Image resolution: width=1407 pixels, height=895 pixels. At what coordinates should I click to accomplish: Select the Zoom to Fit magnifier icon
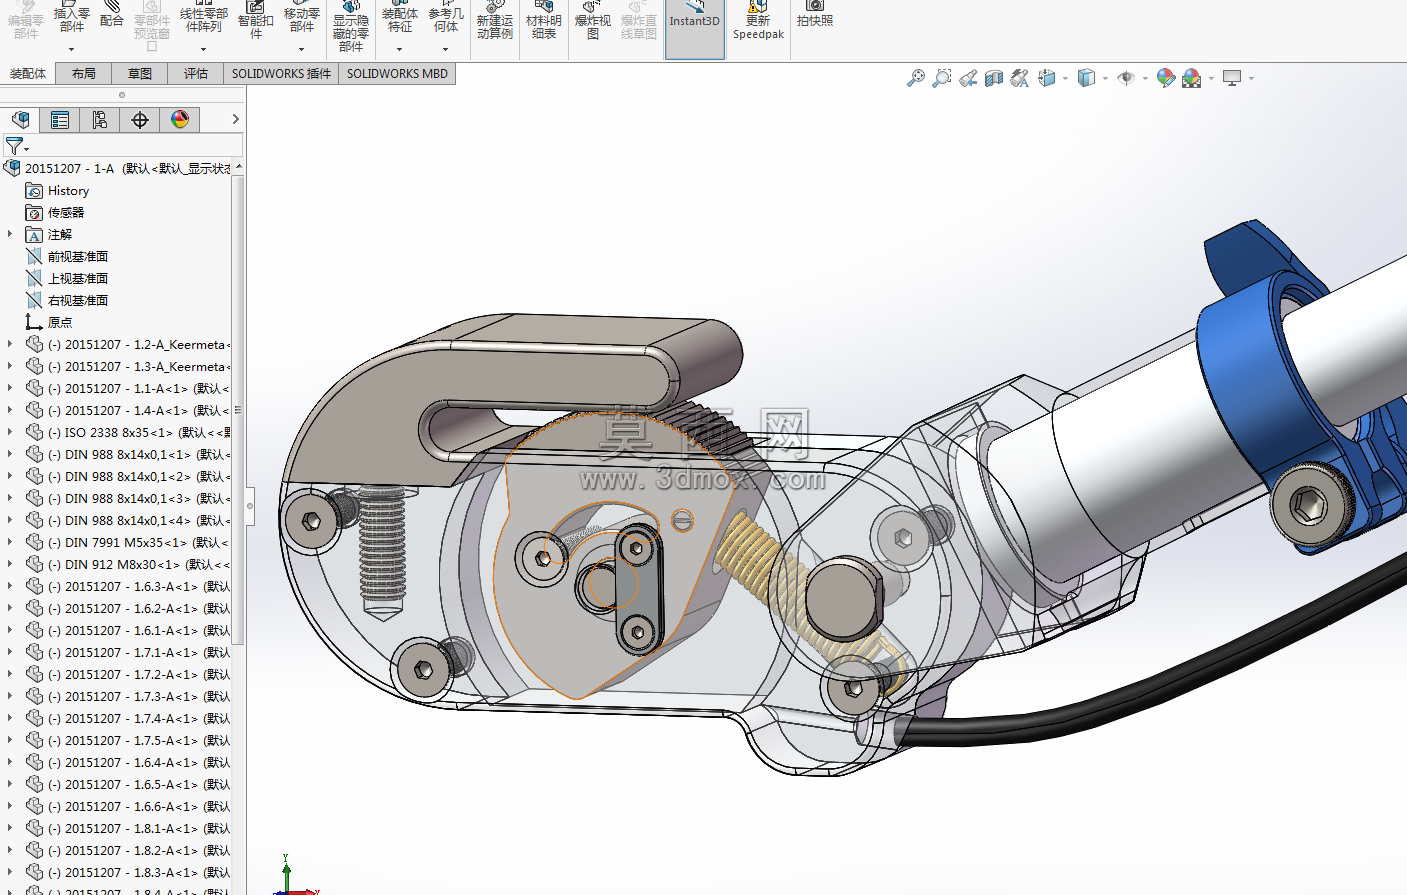click(x=915, y=78)
